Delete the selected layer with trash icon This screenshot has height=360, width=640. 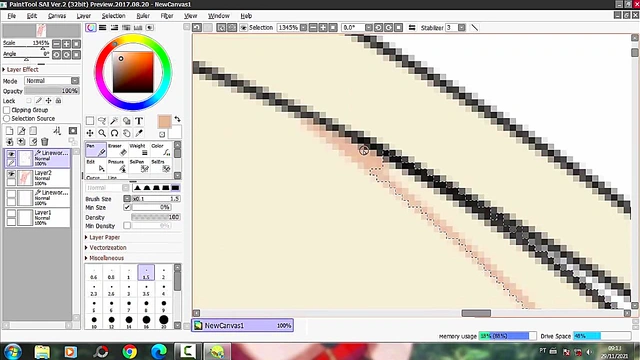click(44, 142)
